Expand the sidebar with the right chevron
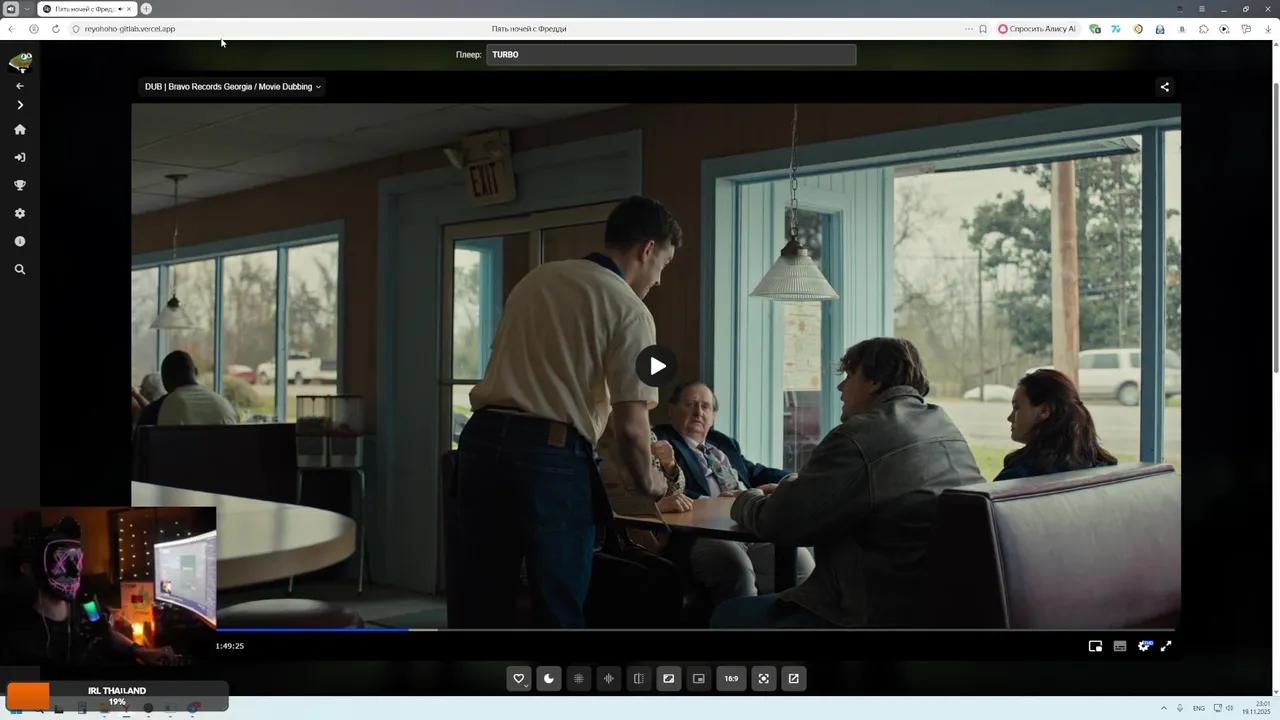 point(19,105)
